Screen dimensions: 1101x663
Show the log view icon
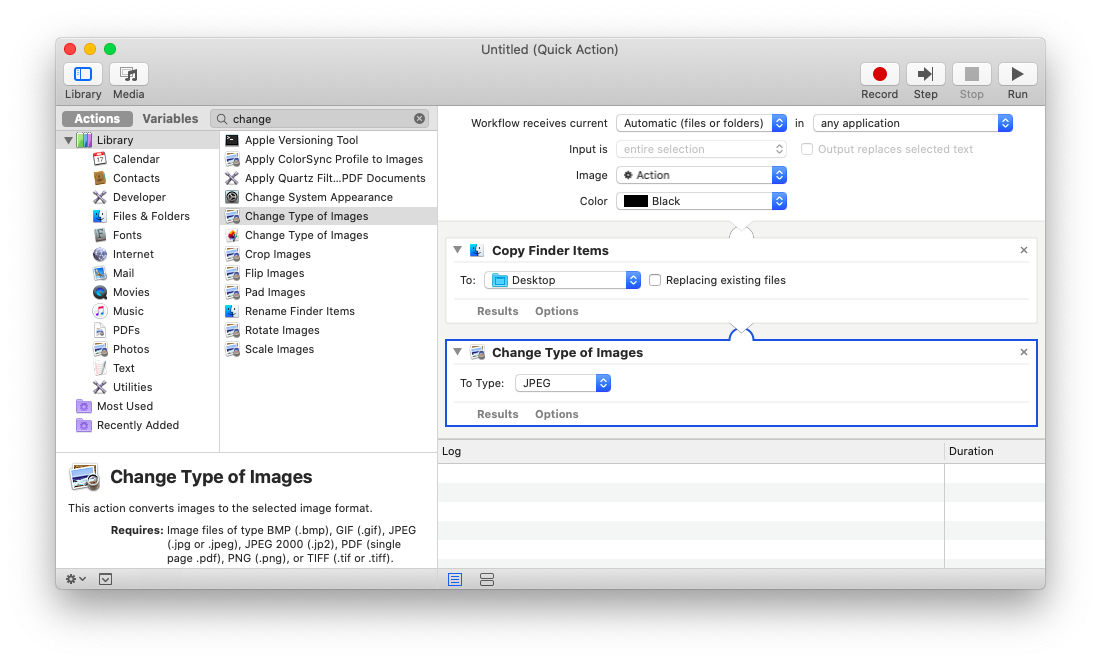point(455,579)
